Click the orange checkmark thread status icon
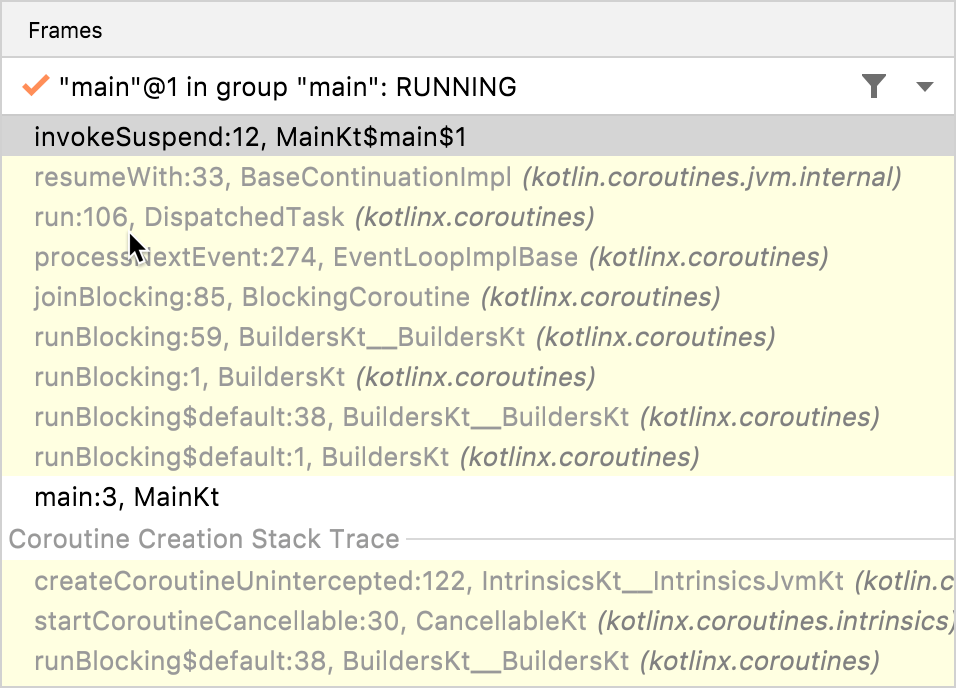Image resolution: width=956 pixels, height=688 pixels. pos(35,87)
